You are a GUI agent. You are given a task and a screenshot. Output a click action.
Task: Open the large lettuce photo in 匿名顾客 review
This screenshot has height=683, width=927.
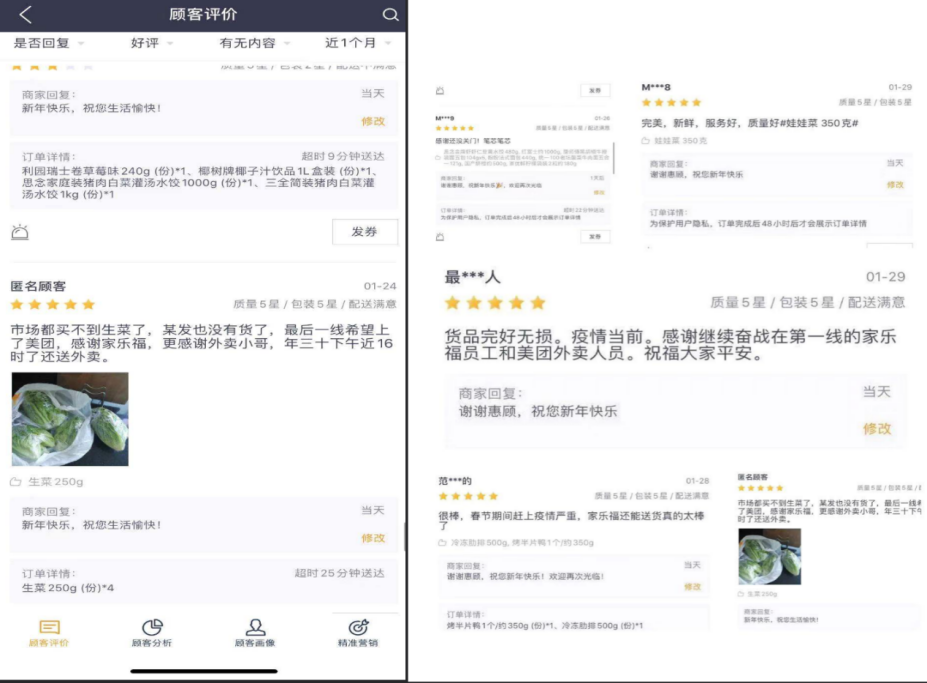[x=70, y=419]
